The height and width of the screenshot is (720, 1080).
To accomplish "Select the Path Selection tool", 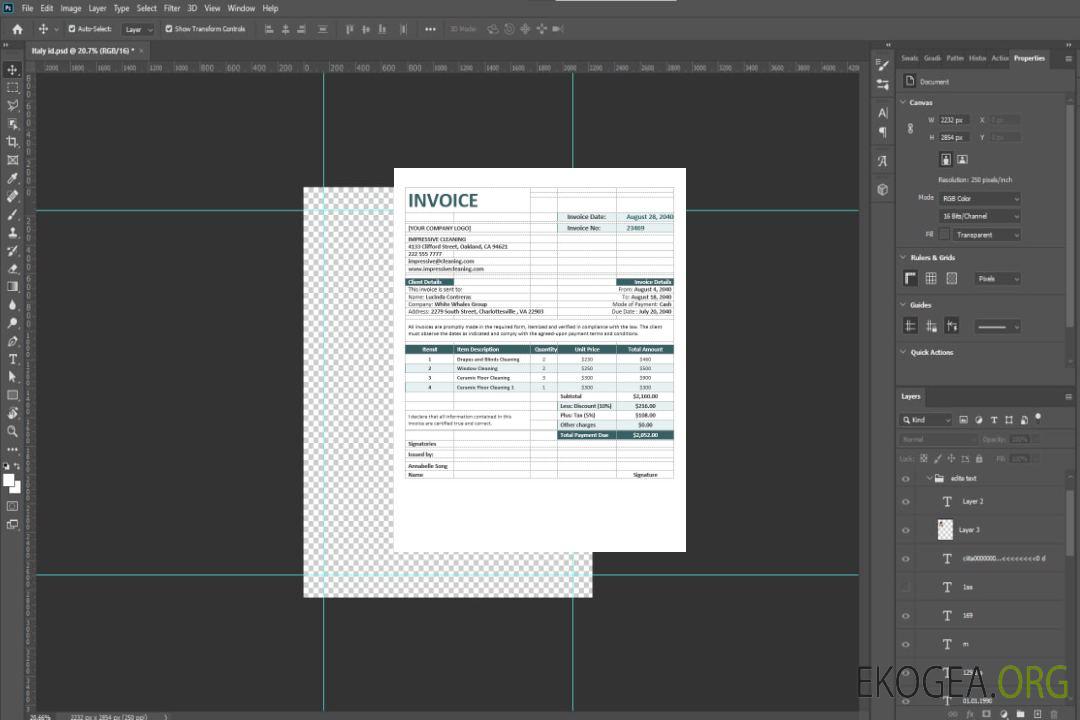I will [x=12, y=377].
